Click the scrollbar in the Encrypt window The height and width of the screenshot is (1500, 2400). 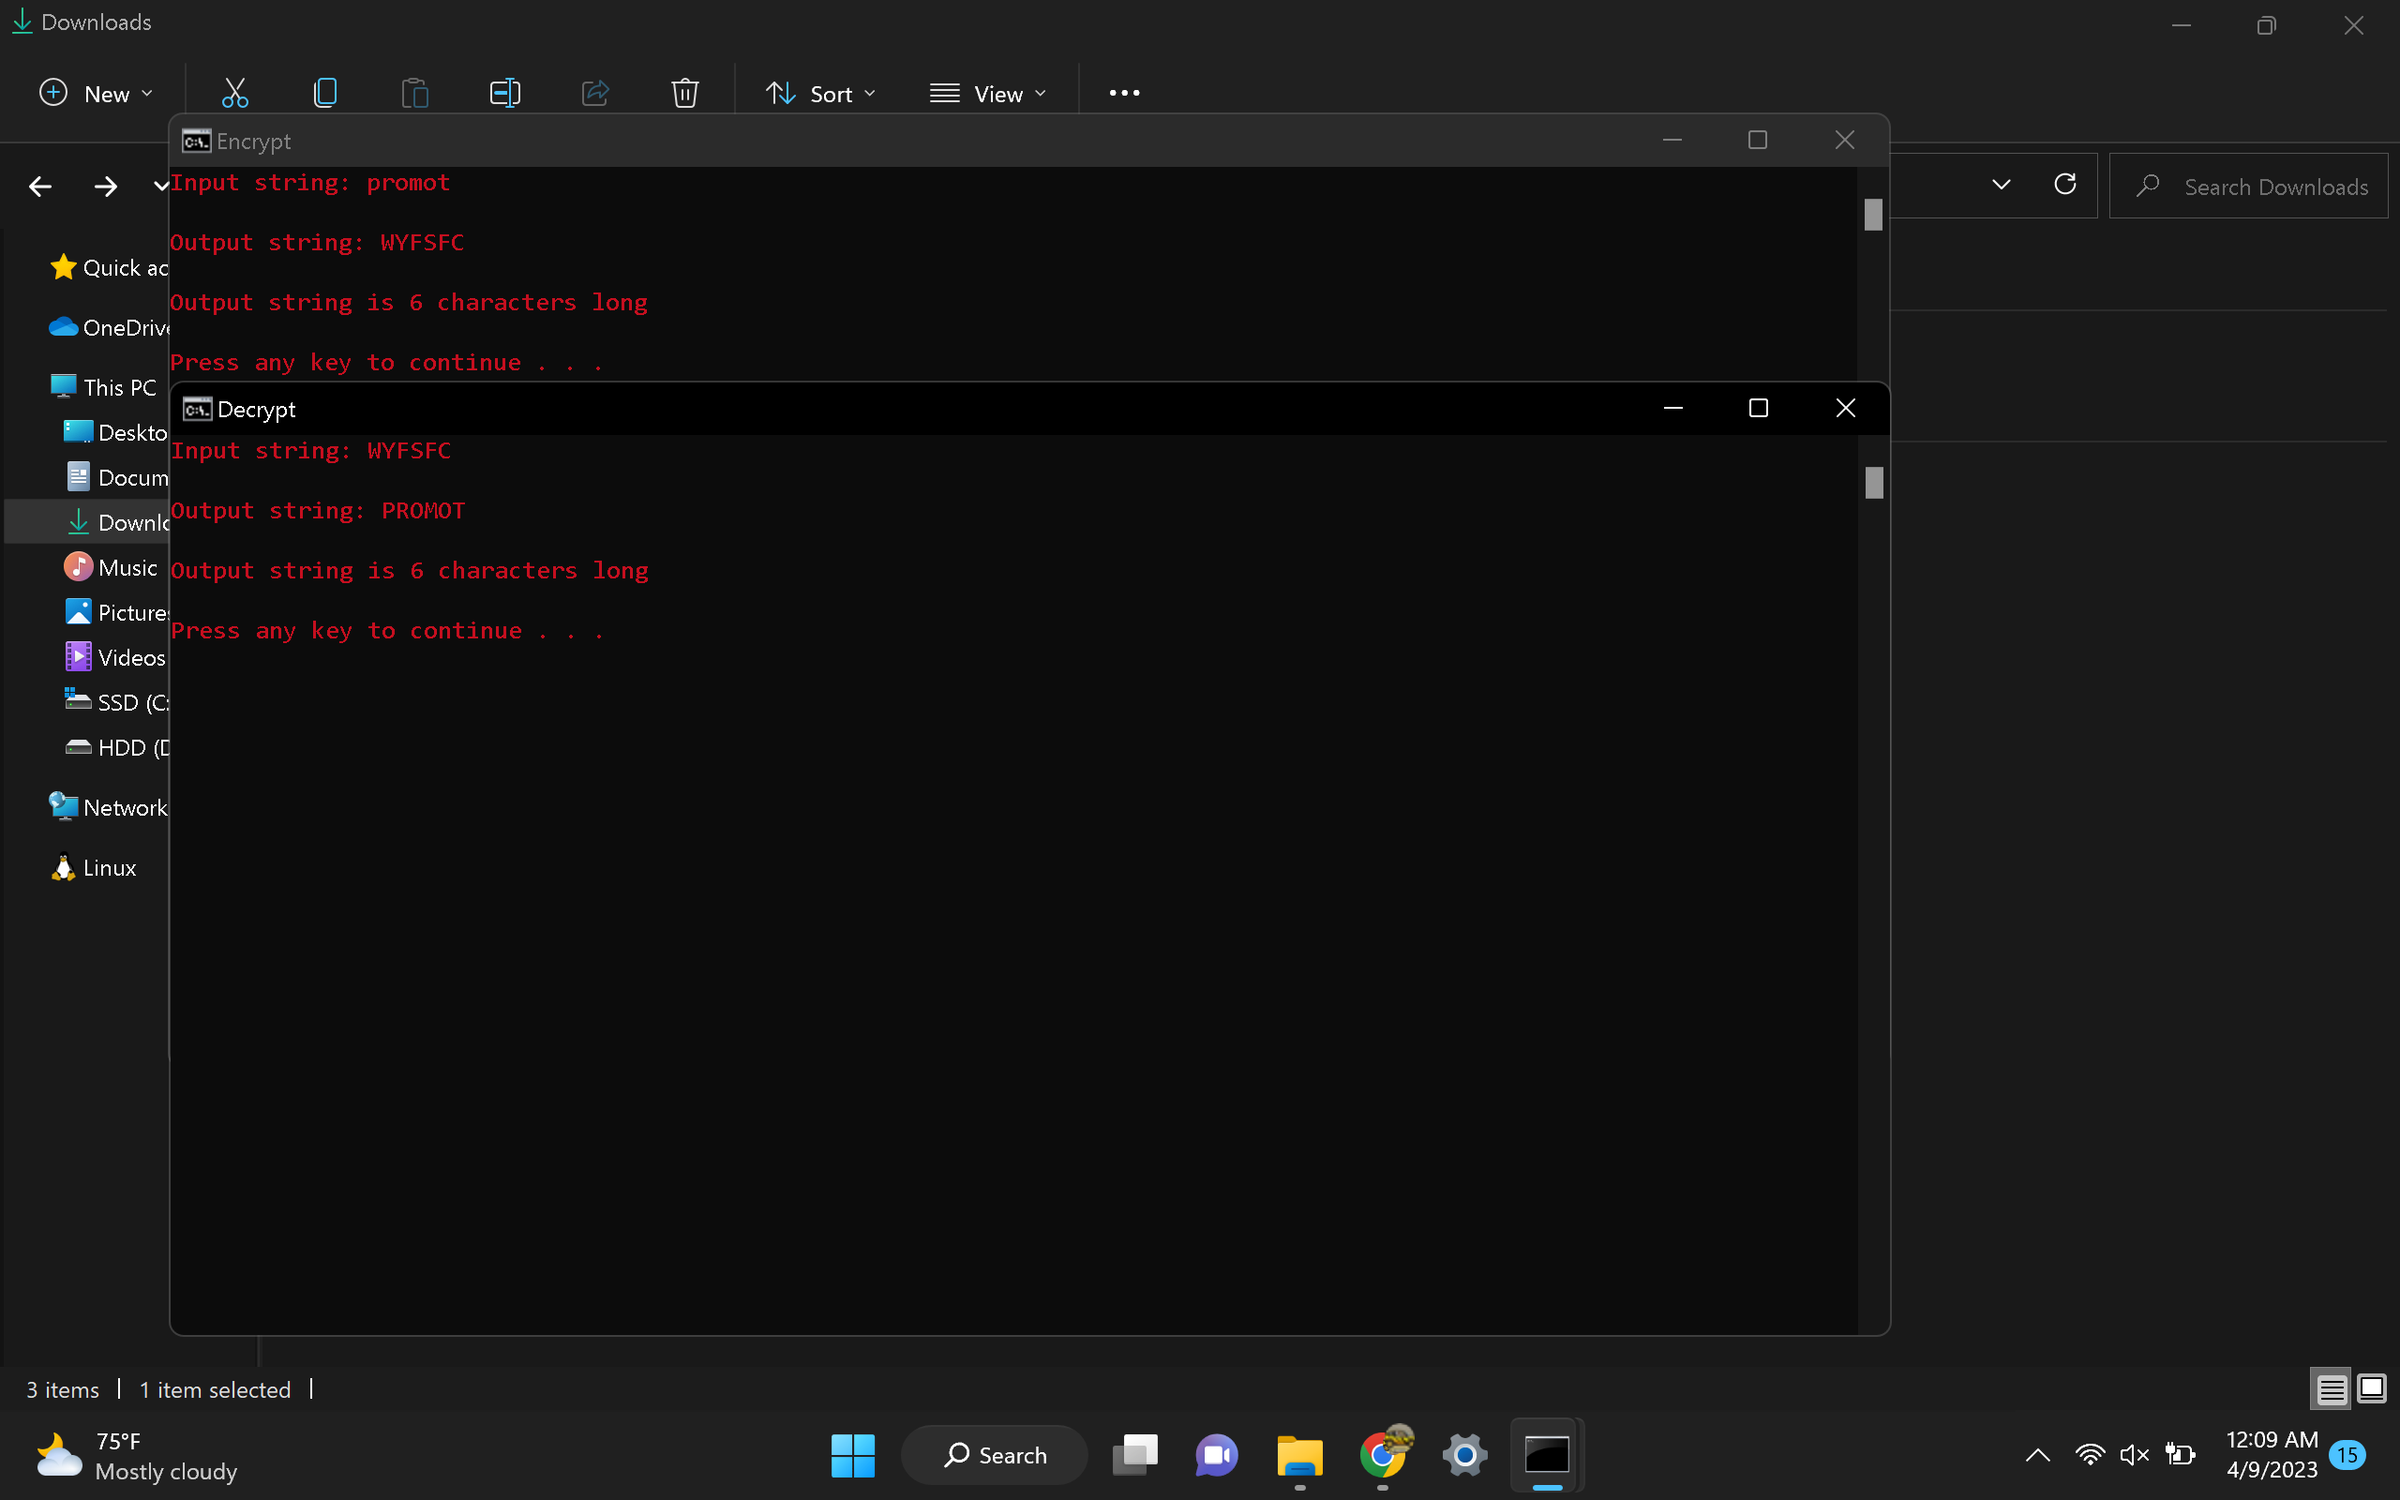[x=1872, y=214]
